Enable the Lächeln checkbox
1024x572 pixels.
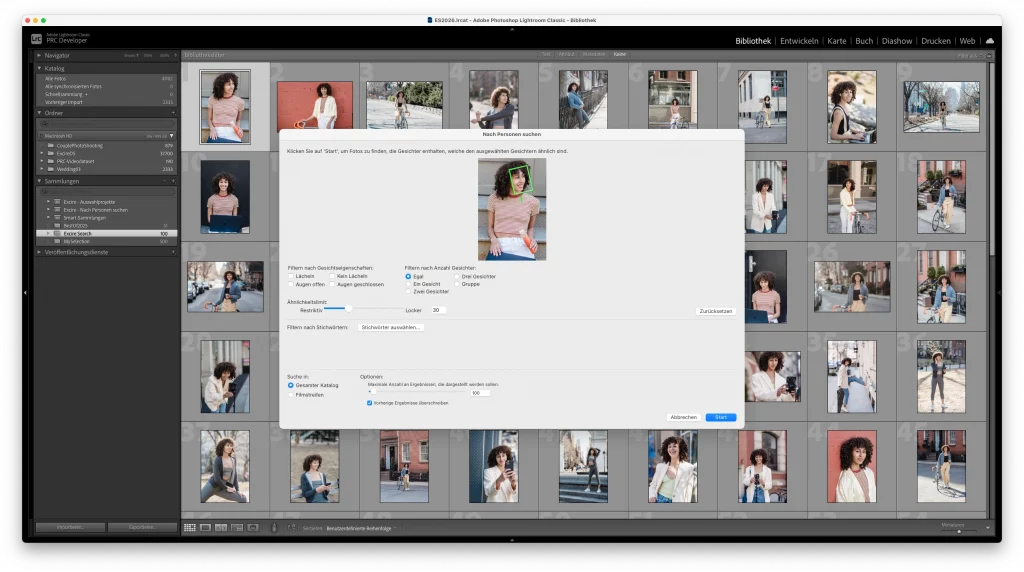click(291, 276)
